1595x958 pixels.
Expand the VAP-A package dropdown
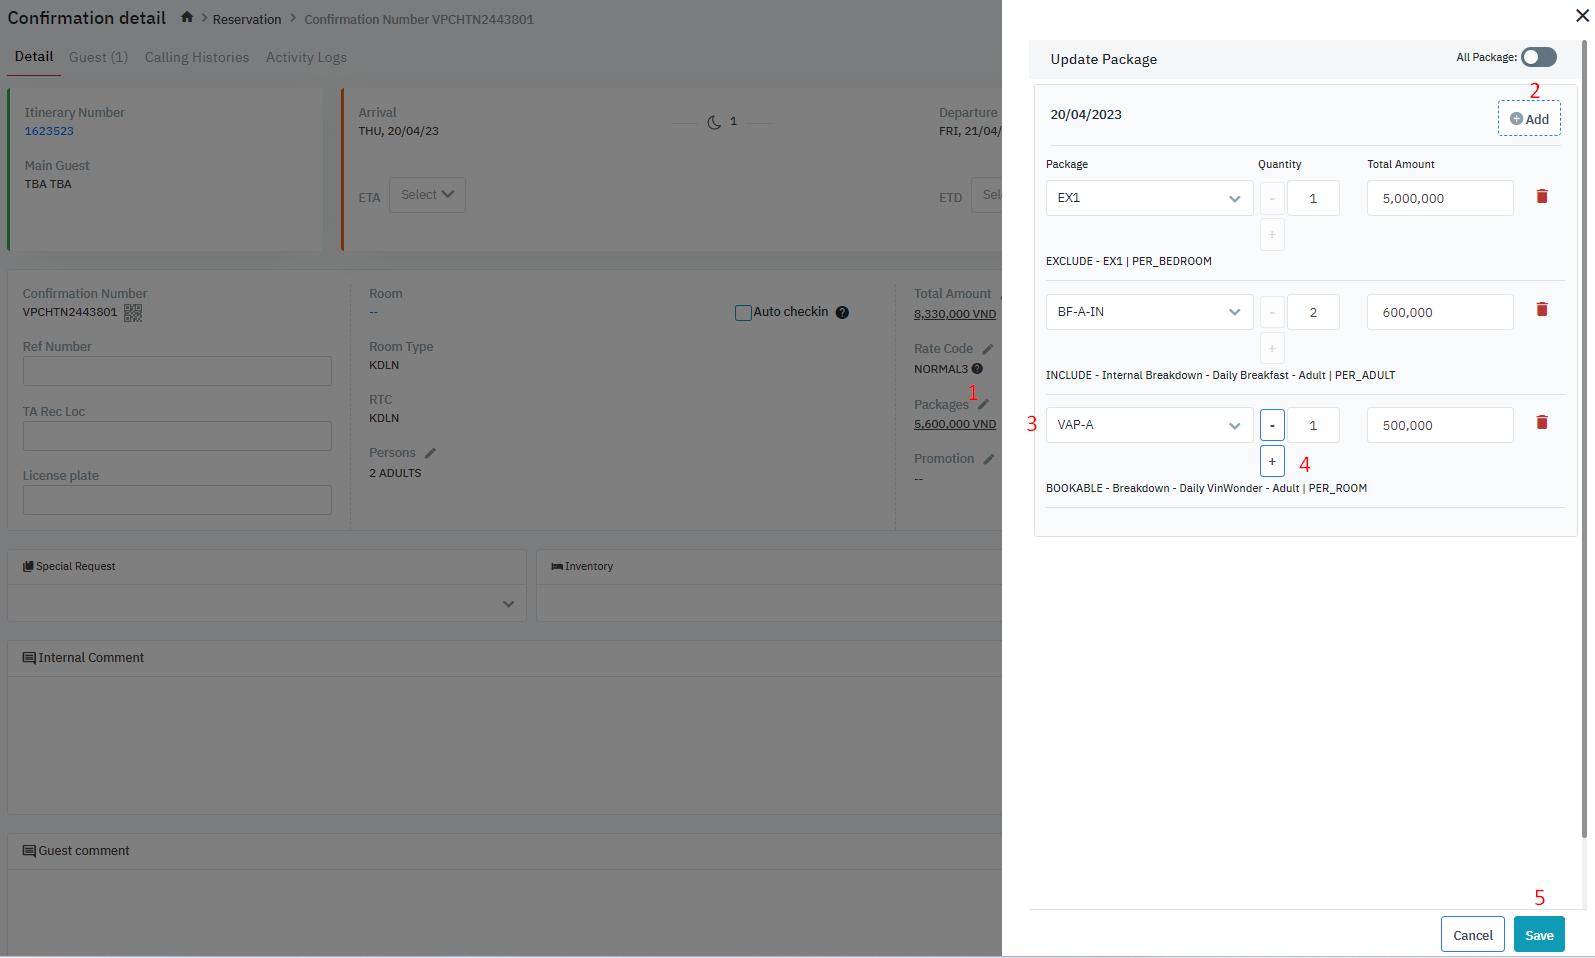1149,425
